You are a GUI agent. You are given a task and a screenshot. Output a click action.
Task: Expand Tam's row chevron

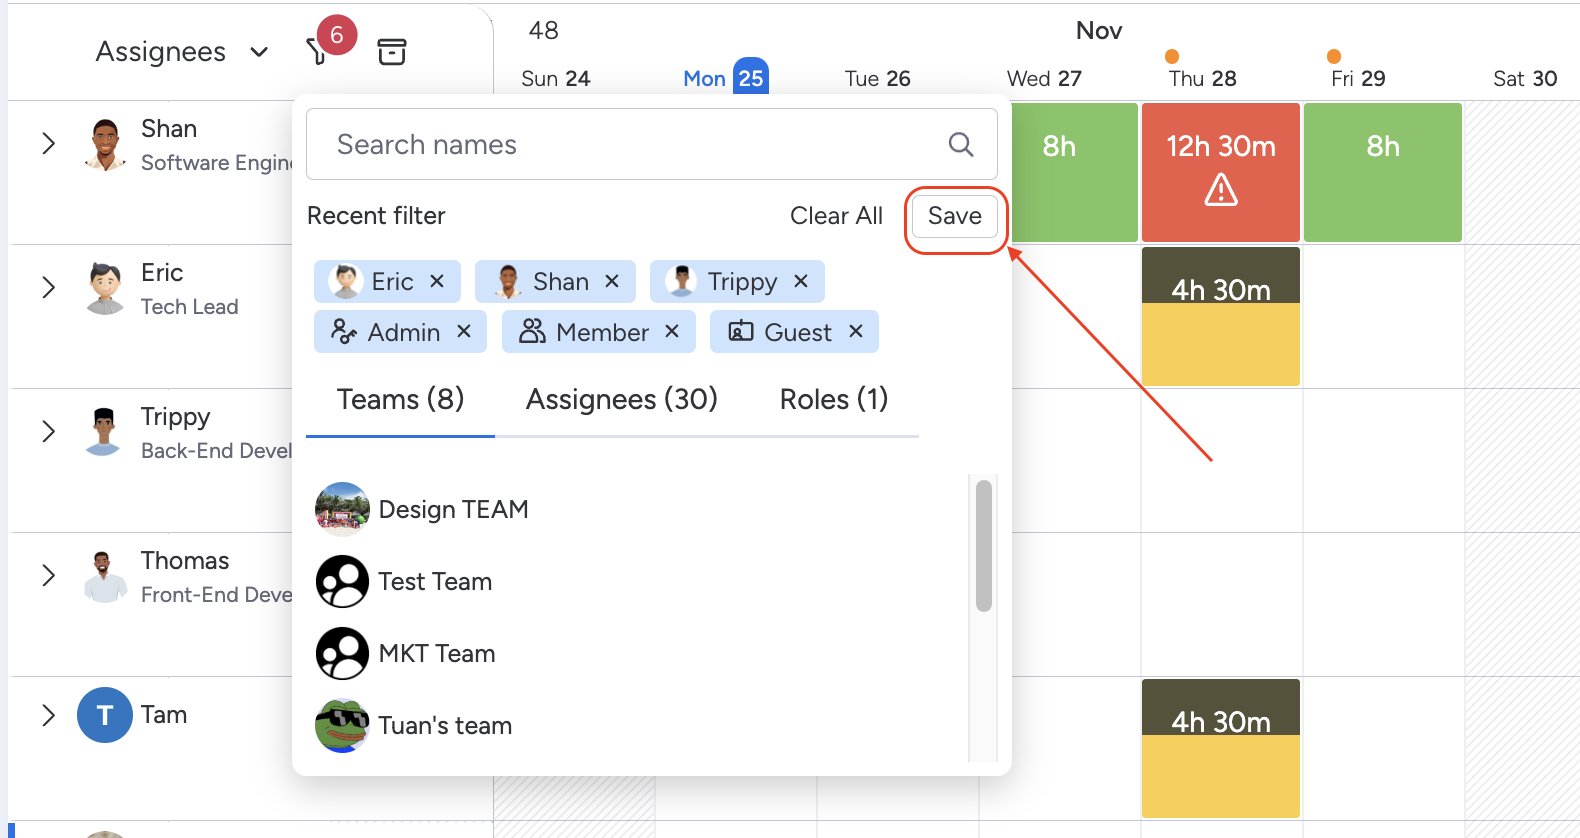[x=48, y=715]
